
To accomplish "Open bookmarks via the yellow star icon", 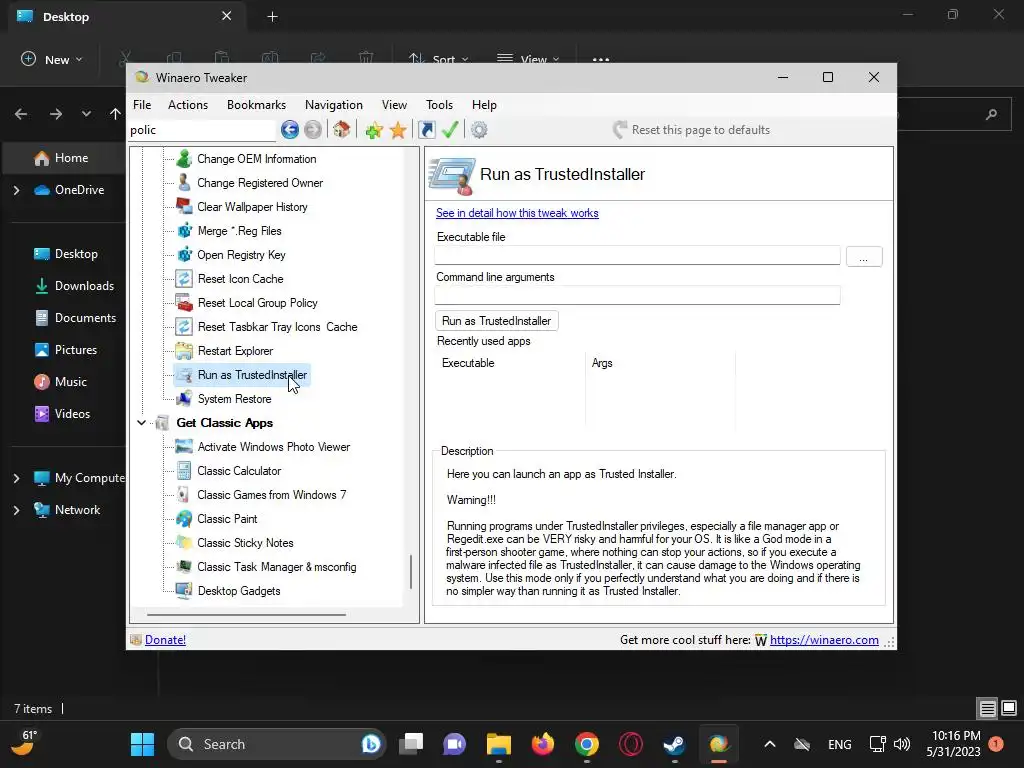I will coord(398,130).
